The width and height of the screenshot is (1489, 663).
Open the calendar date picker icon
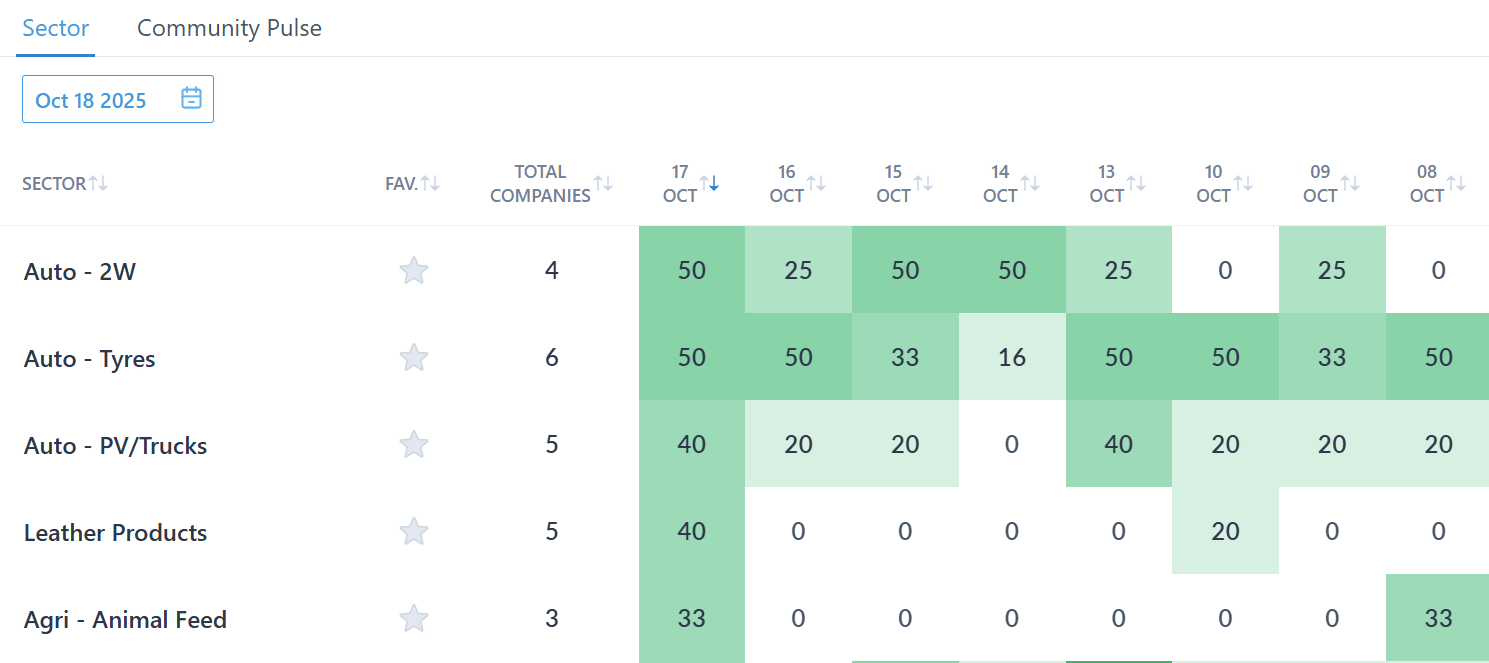coord(191,98)
